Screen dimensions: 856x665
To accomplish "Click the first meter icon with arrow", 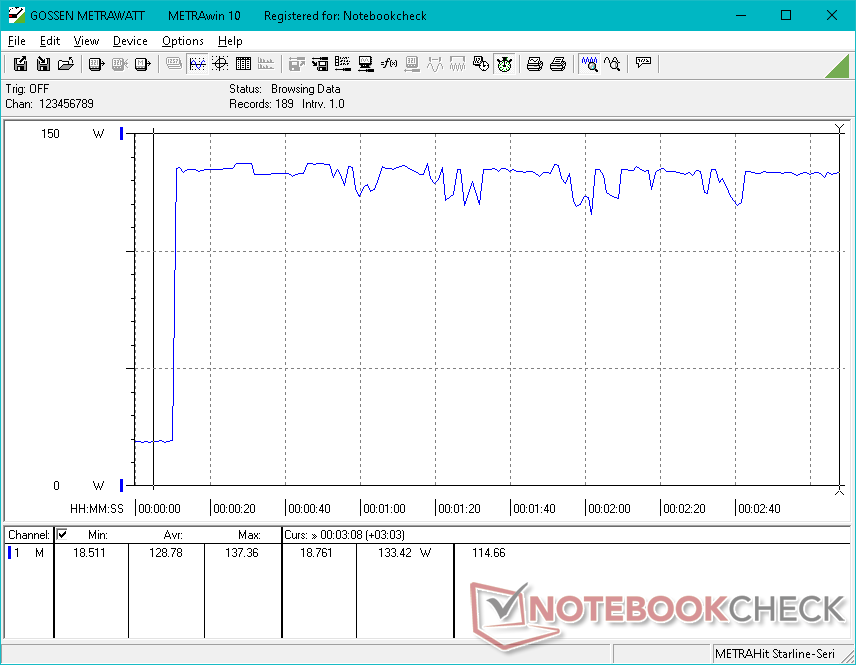I will coord(96,64).
